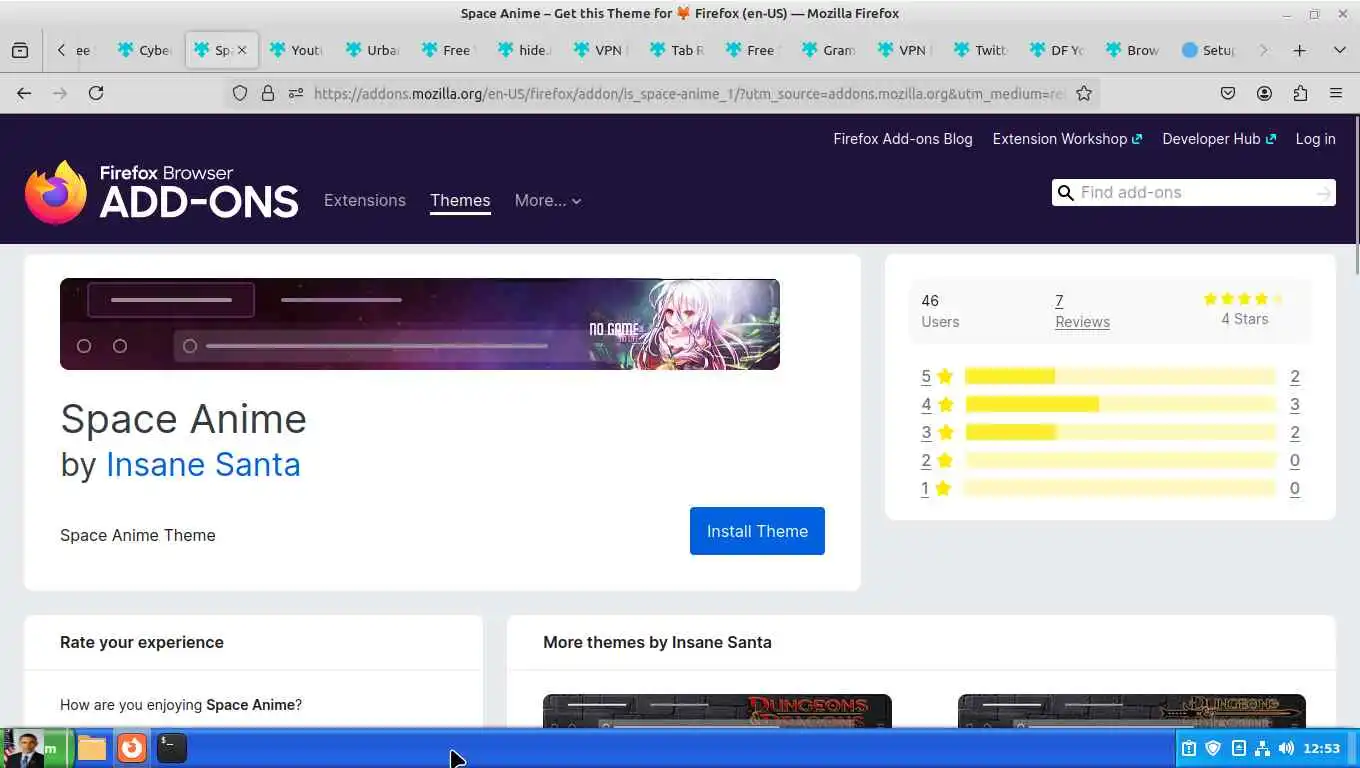List all tabs dropdown
Image resolution: width=1360 pixels, height=768 pixels.
point(1339,50)
